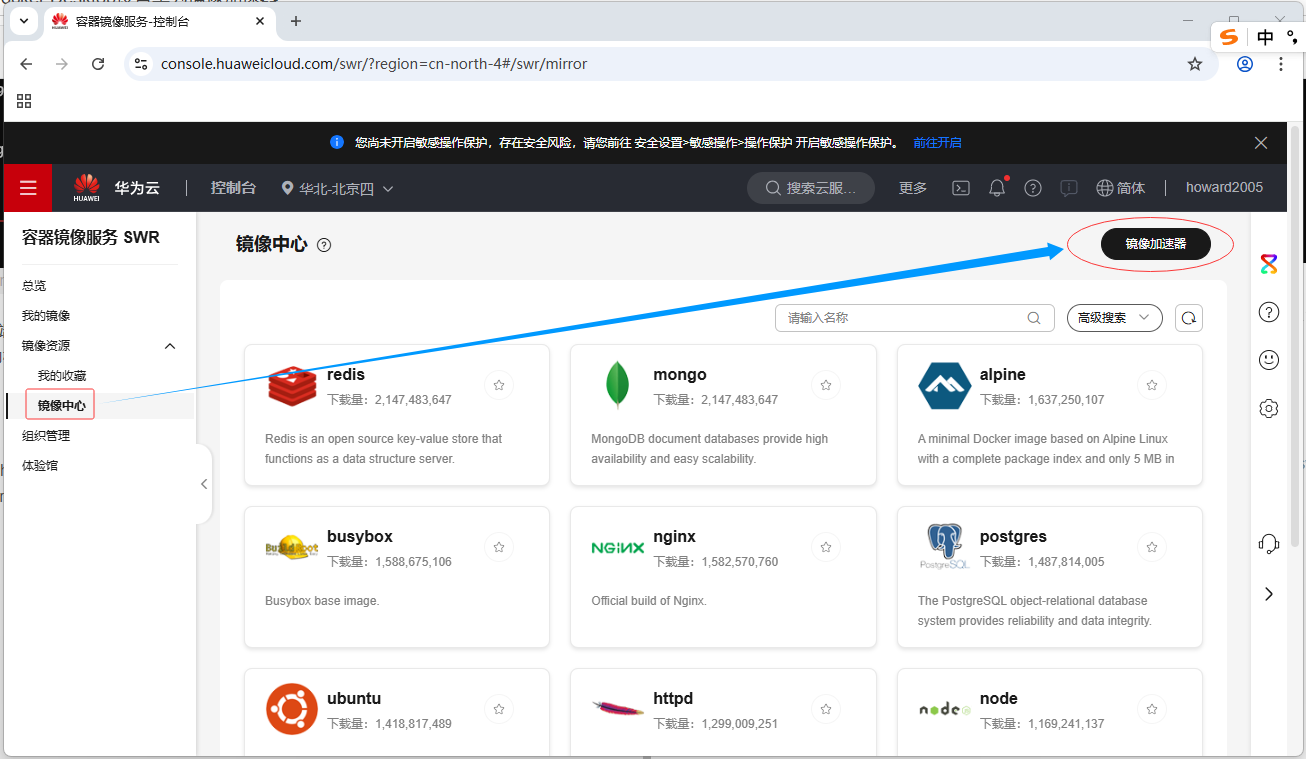Favorite the postgres image
The width and height of the screenshot is (1306, 759).
click(1152, 547)
